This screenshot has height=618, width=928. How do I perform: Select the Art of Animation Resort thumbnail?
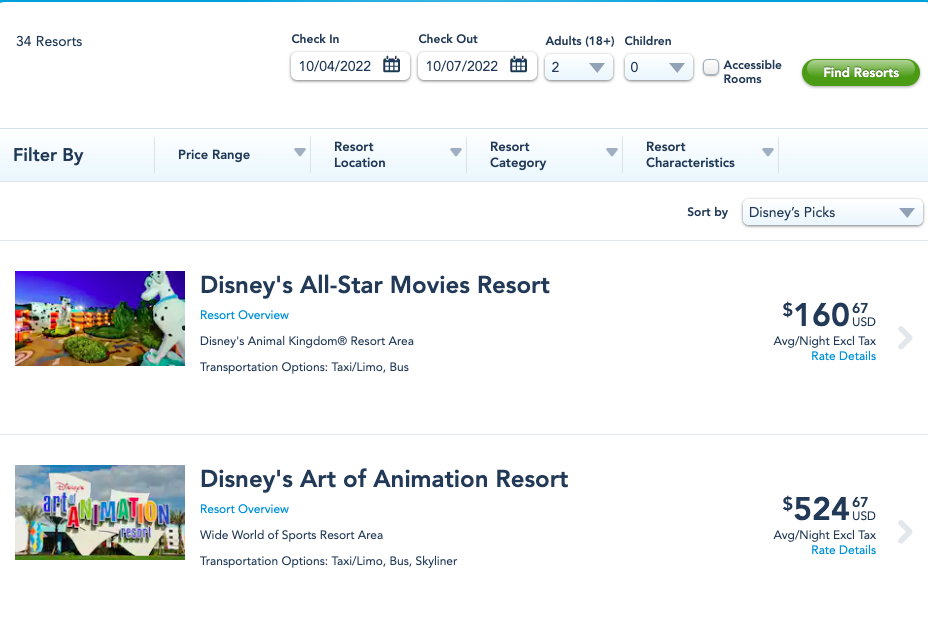100,513
